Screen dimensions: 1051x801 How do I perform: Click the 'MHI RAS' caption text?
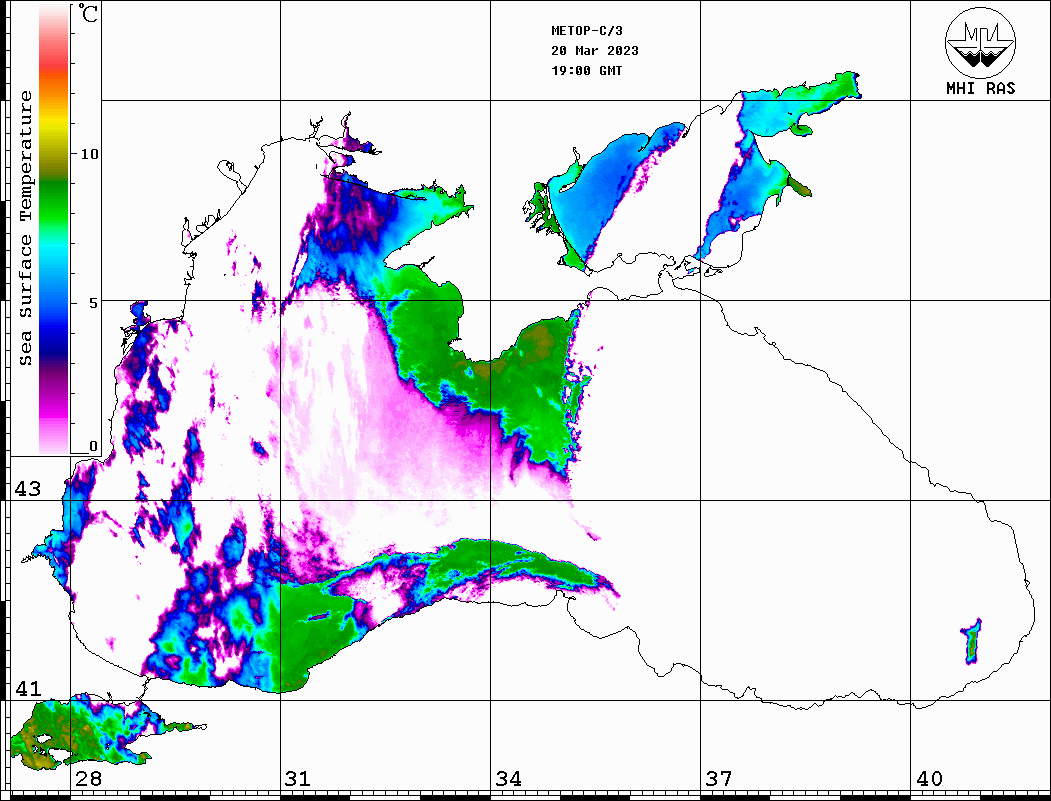(980, 88)
